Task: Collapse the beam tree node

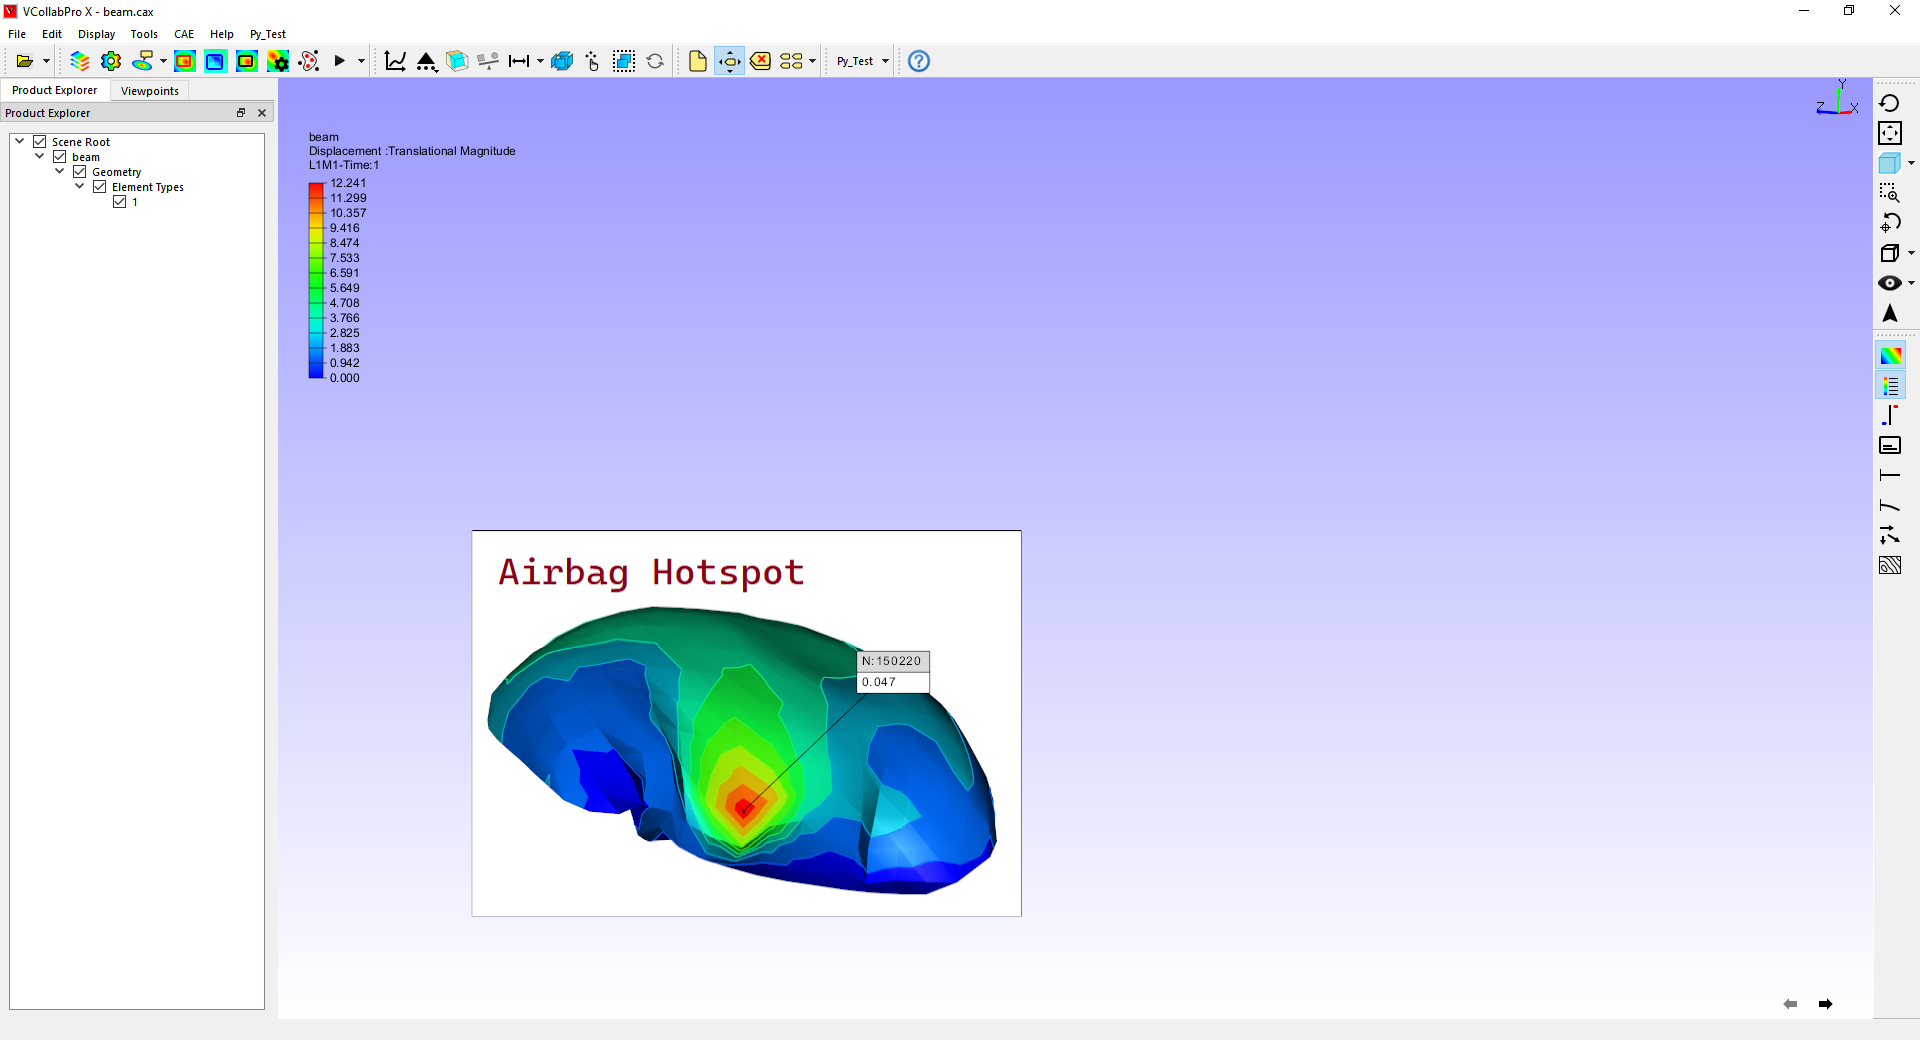Action: [40, 157]
